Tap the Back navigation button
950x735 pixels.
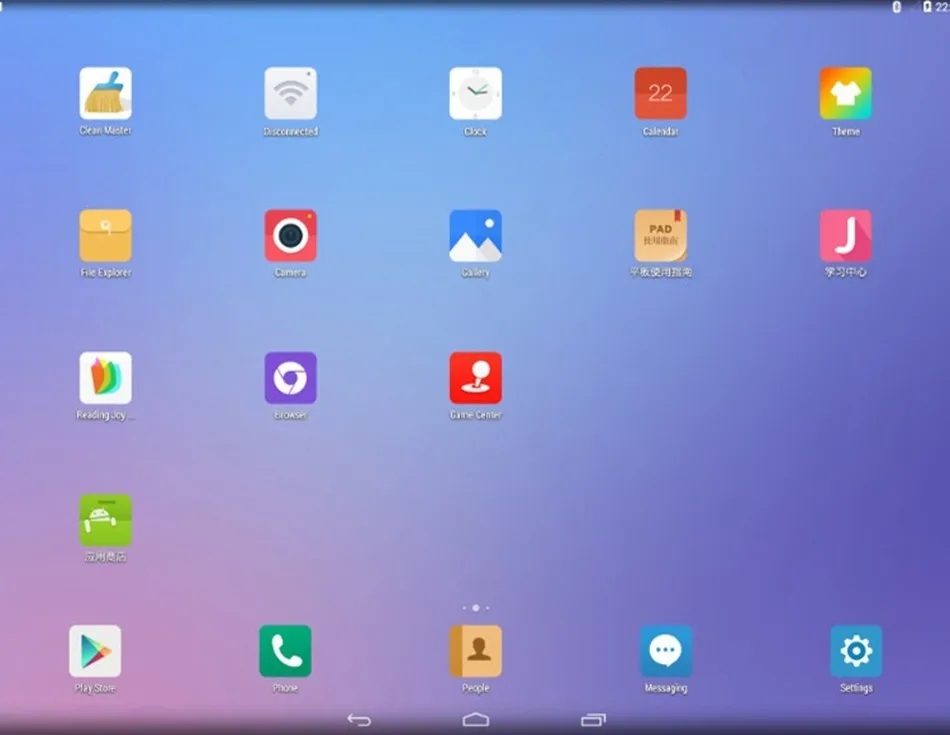[359, 720]
